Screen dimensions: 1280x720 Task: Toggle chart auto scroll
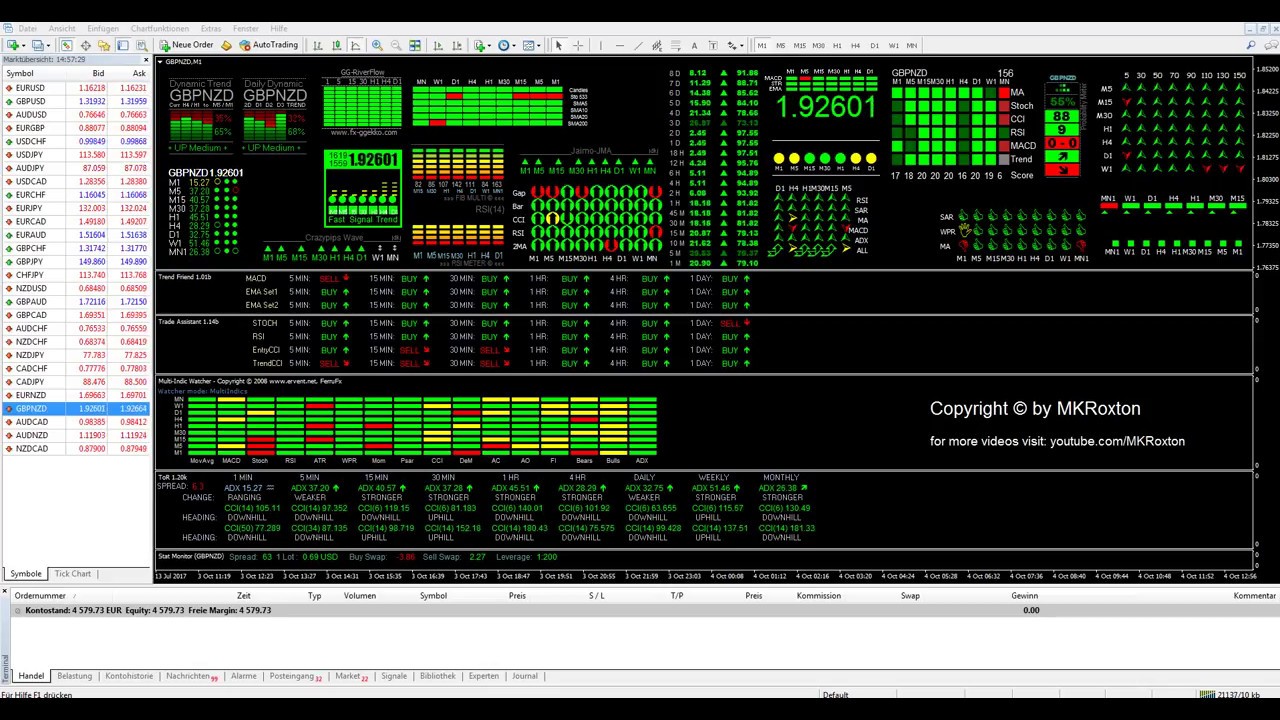pos(437,45)
